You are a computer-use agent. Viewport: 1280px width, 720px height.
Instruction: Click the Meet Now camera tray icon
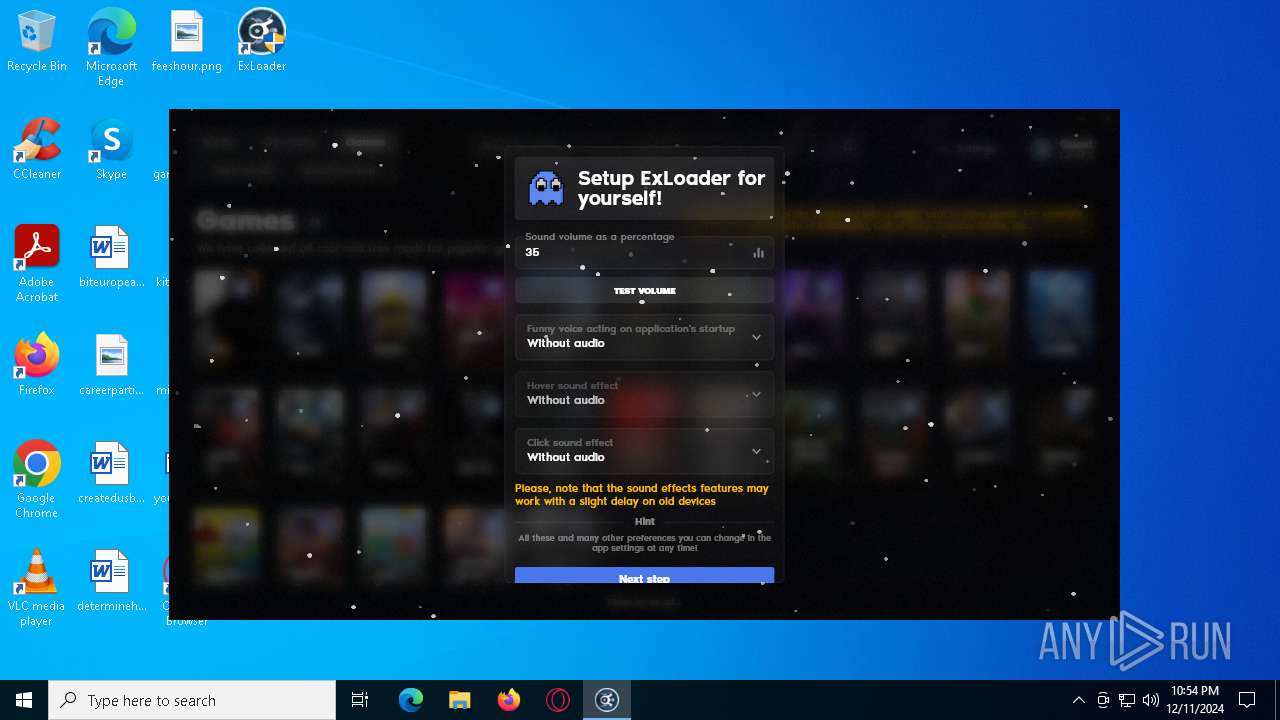coord(1103,700)
